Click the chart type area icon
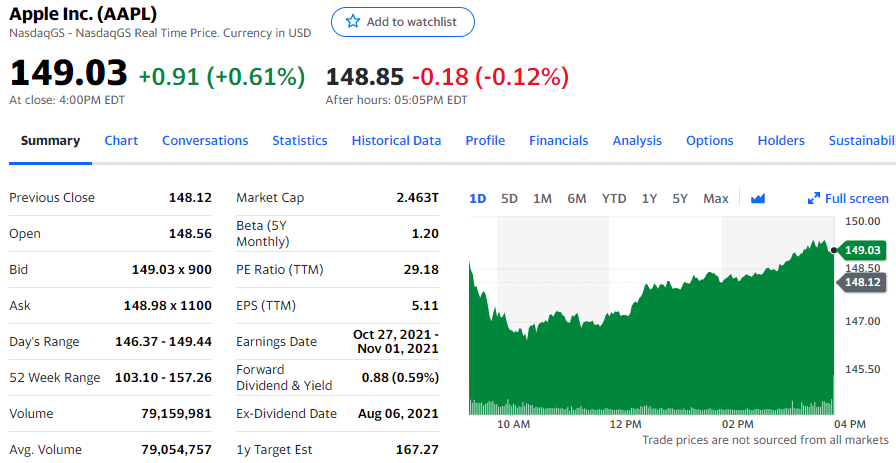The width and height of the screenshot is (896, 463). pos(757,198)
